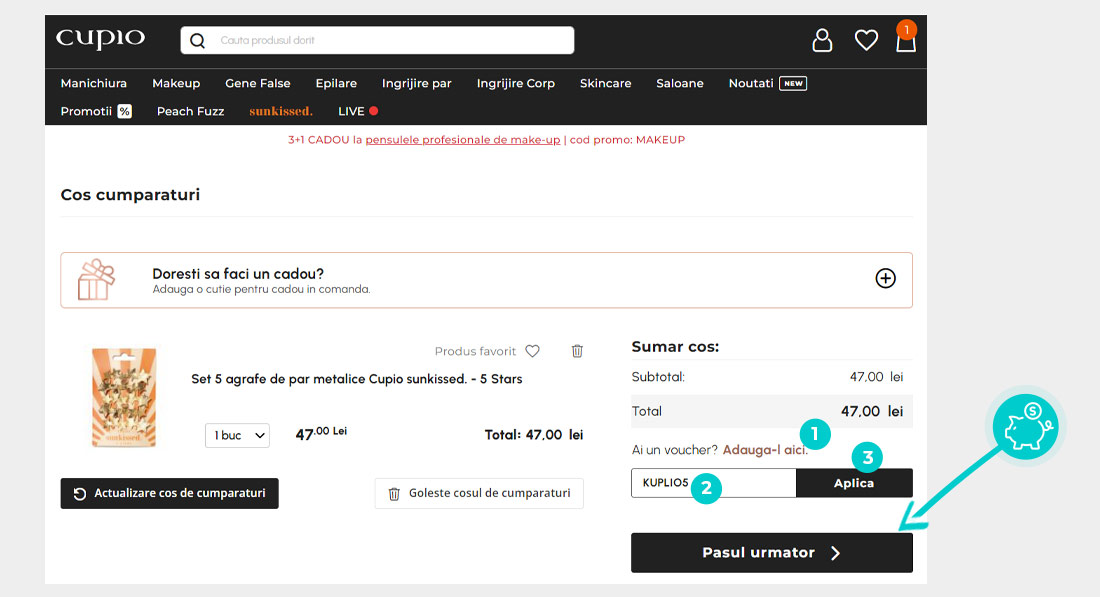Click the piggy bank savings icon
1100x597 pixels.
point(1028,426)
